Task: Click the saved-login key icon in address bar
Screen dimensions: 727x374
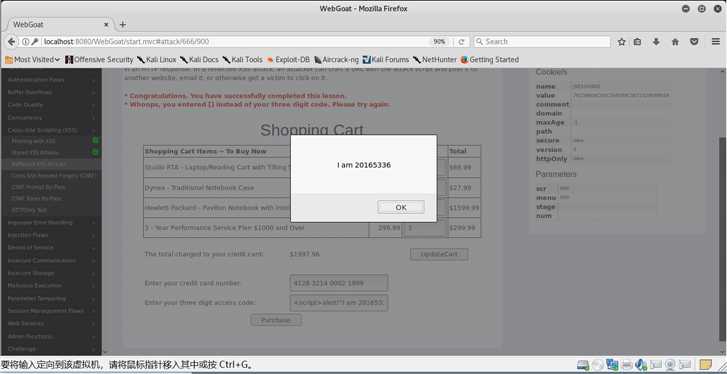Action: [x=34, y=42]
